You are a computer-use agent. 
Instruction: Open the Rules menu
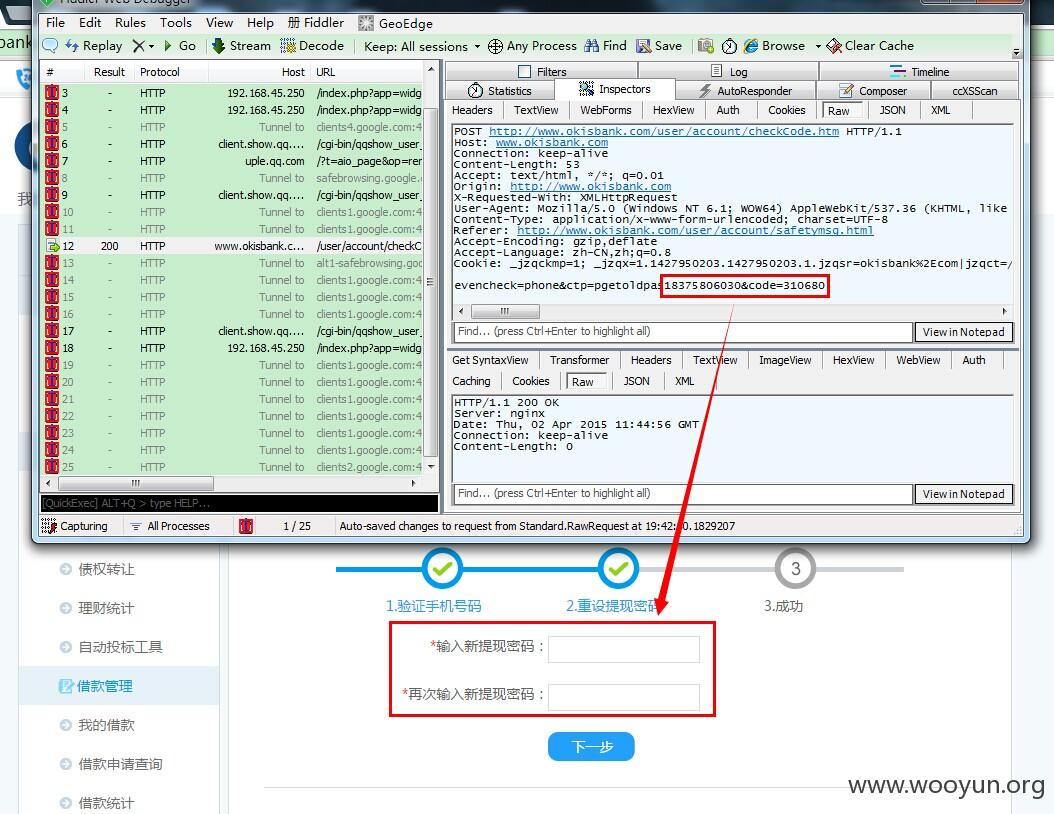(x=130, y=23)
